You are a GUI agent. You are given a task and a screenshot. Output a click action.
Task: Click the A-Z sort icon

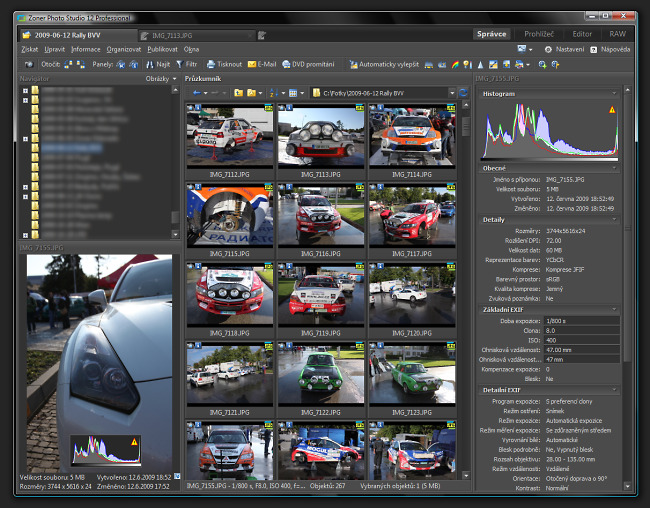(x=274, y=93)
